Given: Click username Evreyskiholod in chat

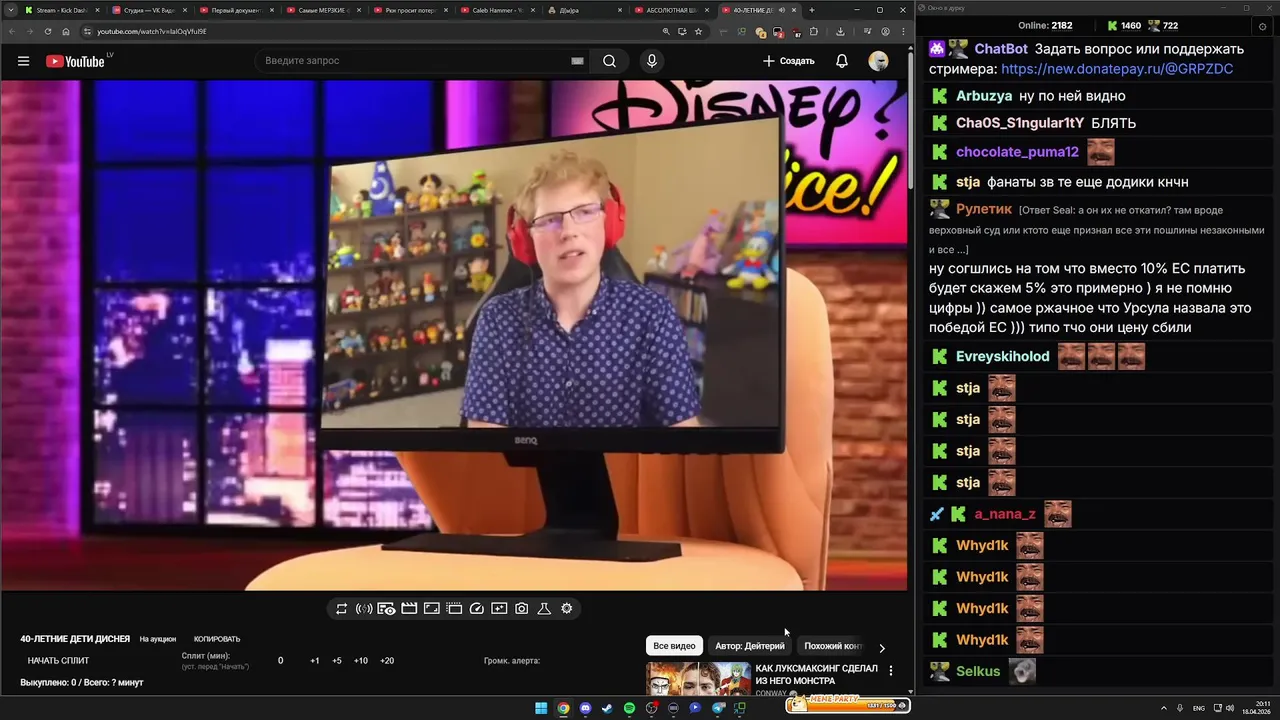Looking at the screenshot, I should point(1003,356).
